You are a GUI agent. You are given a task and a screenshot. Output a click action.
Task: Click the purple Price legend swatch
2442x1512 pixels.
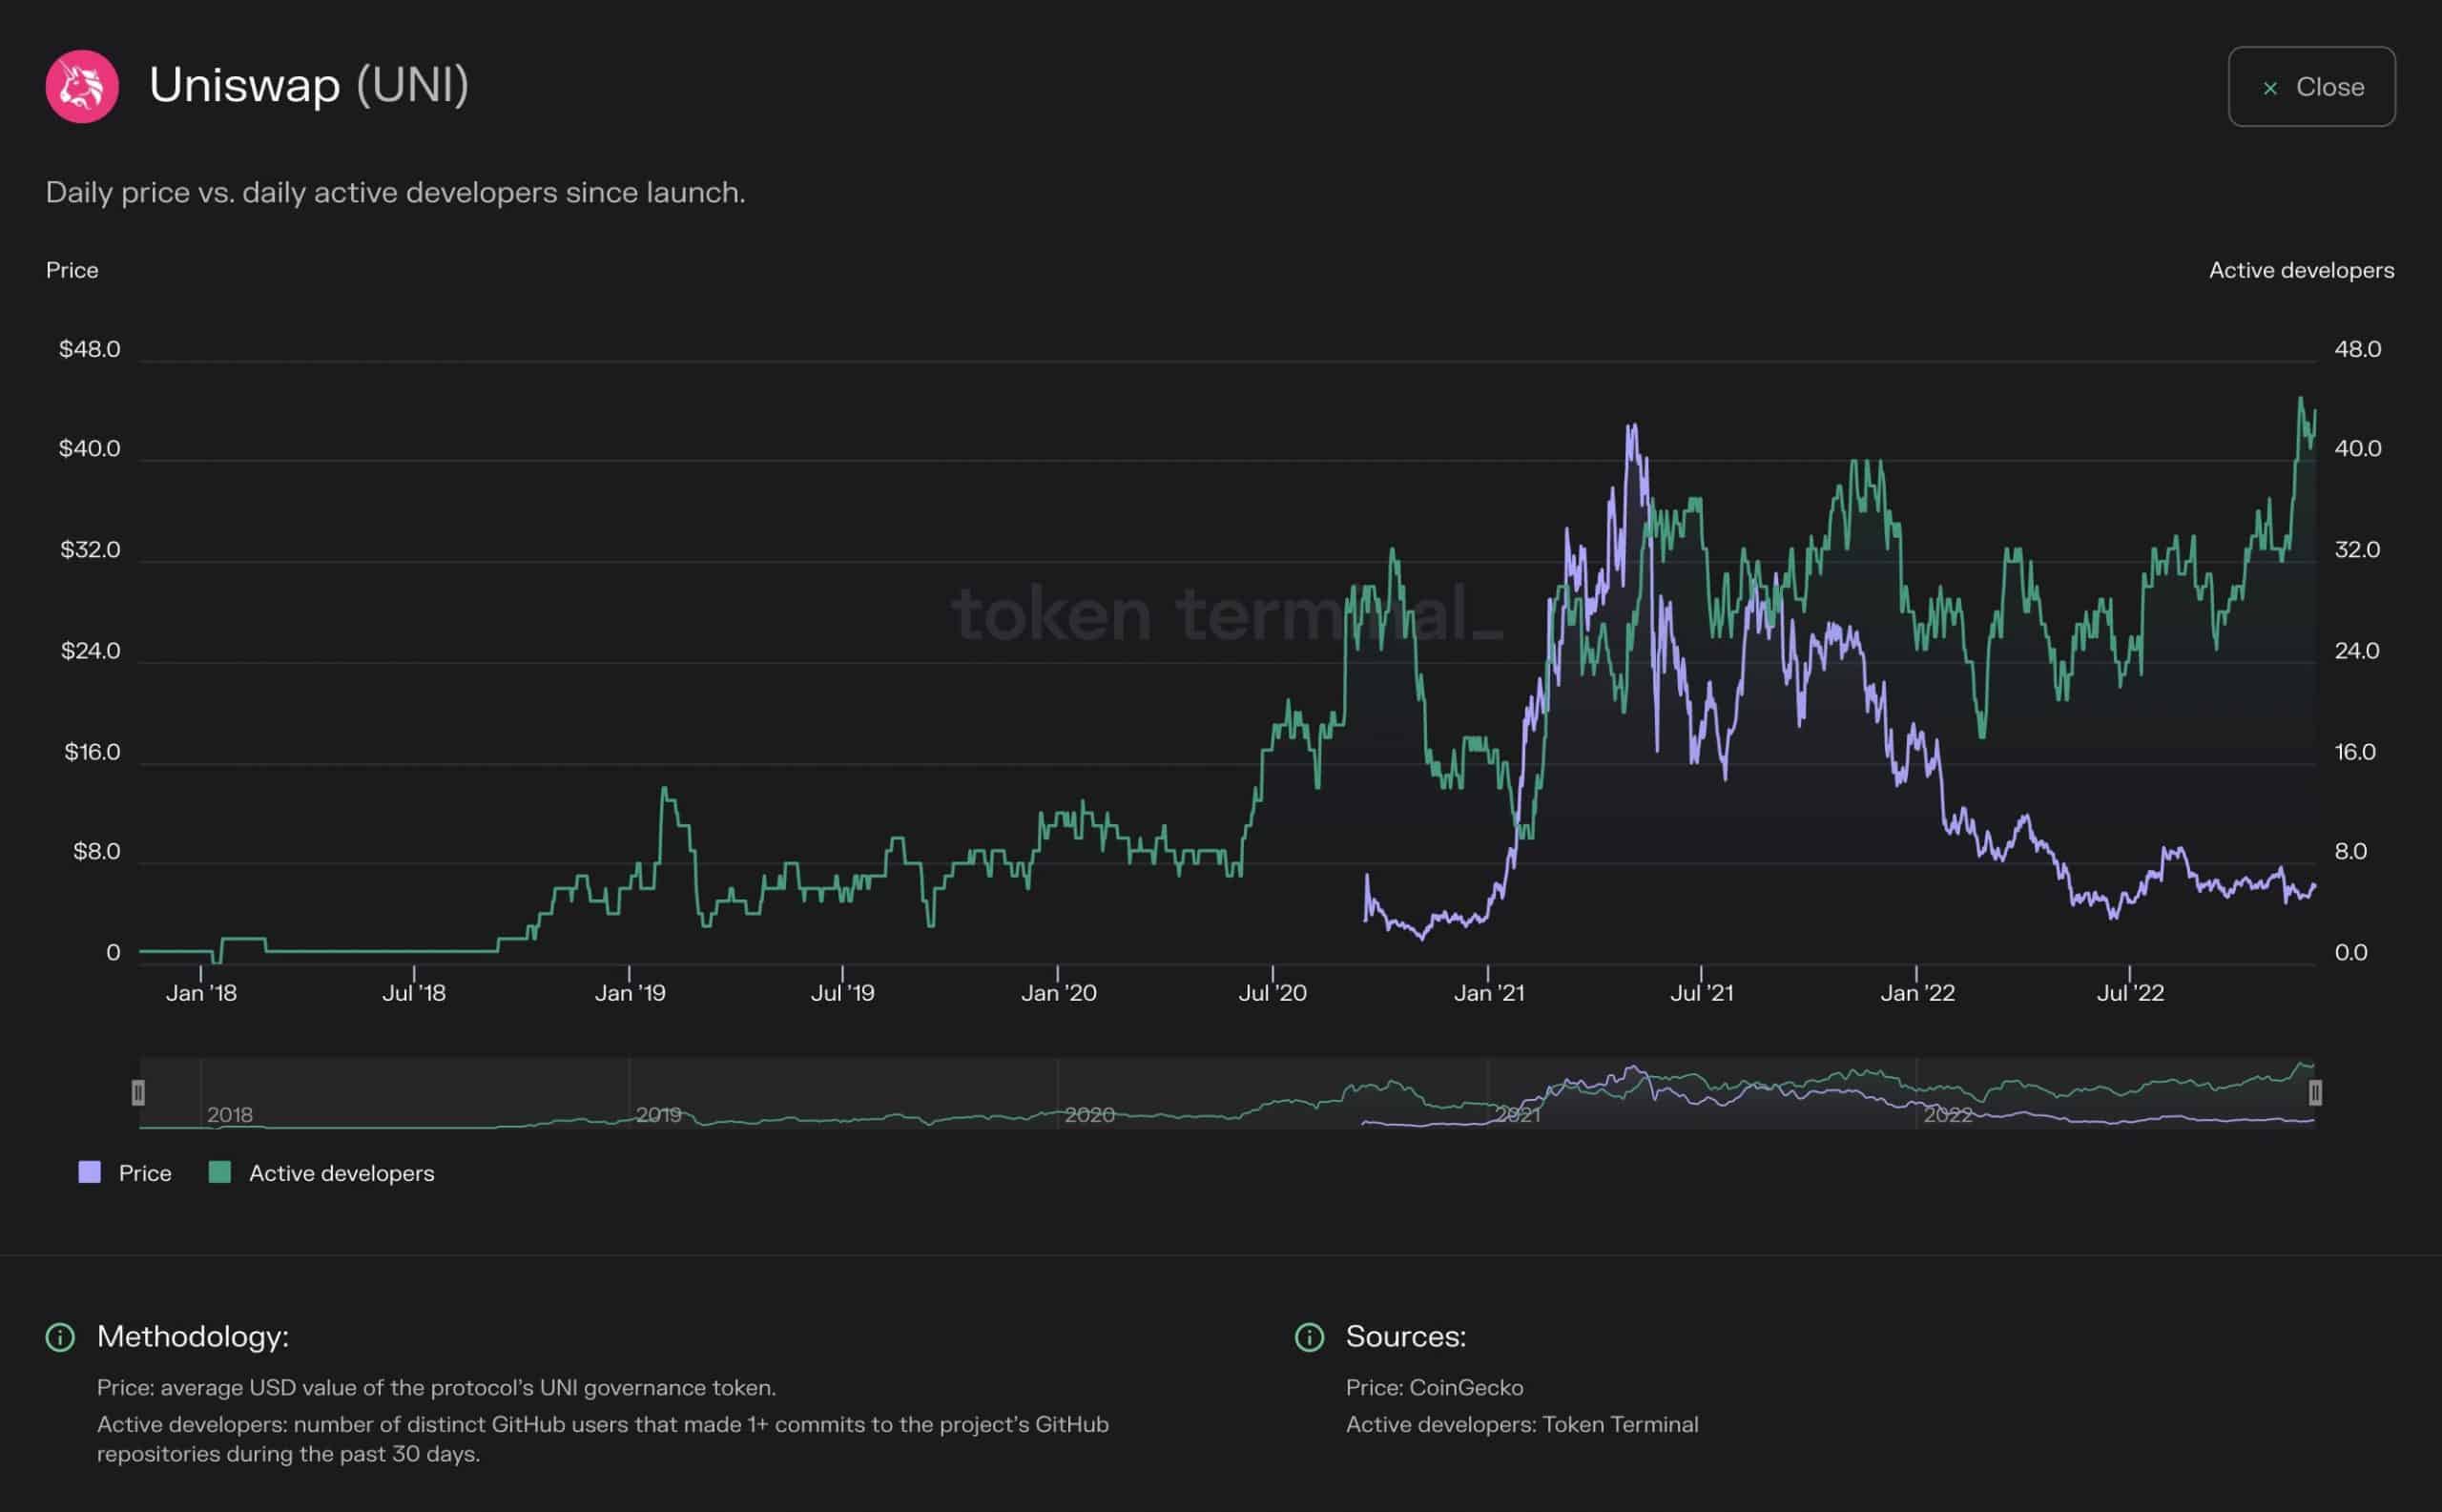click(90, 1173)
